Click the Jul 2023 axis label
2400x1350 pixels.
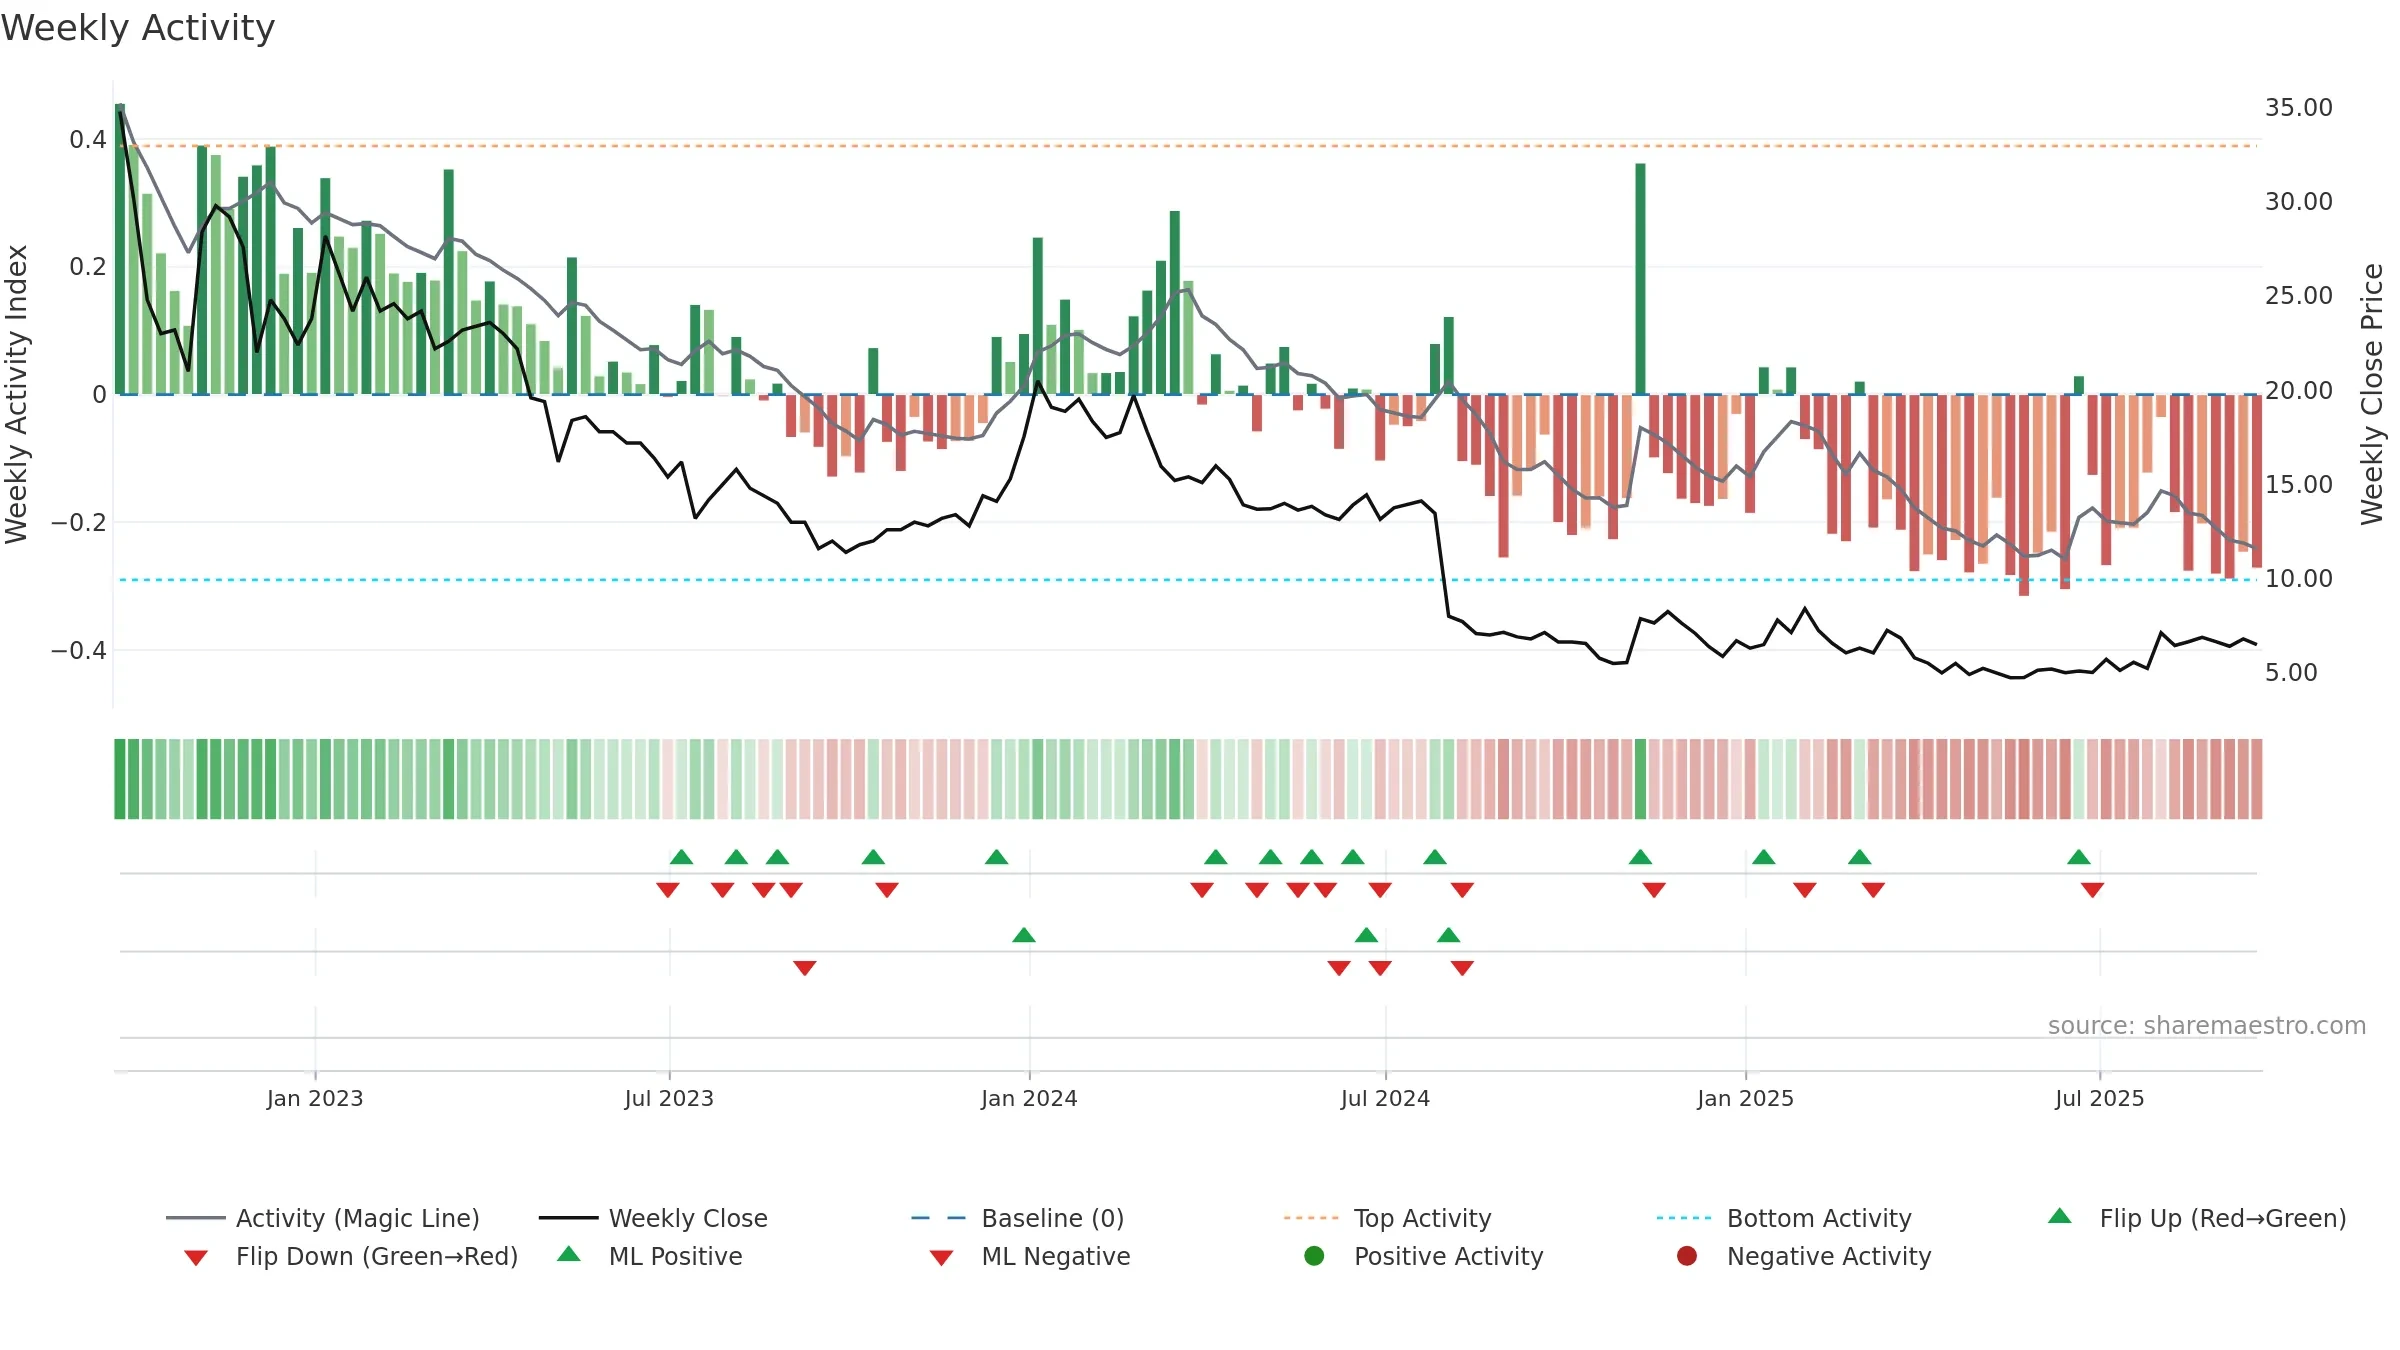point(669,1098)
